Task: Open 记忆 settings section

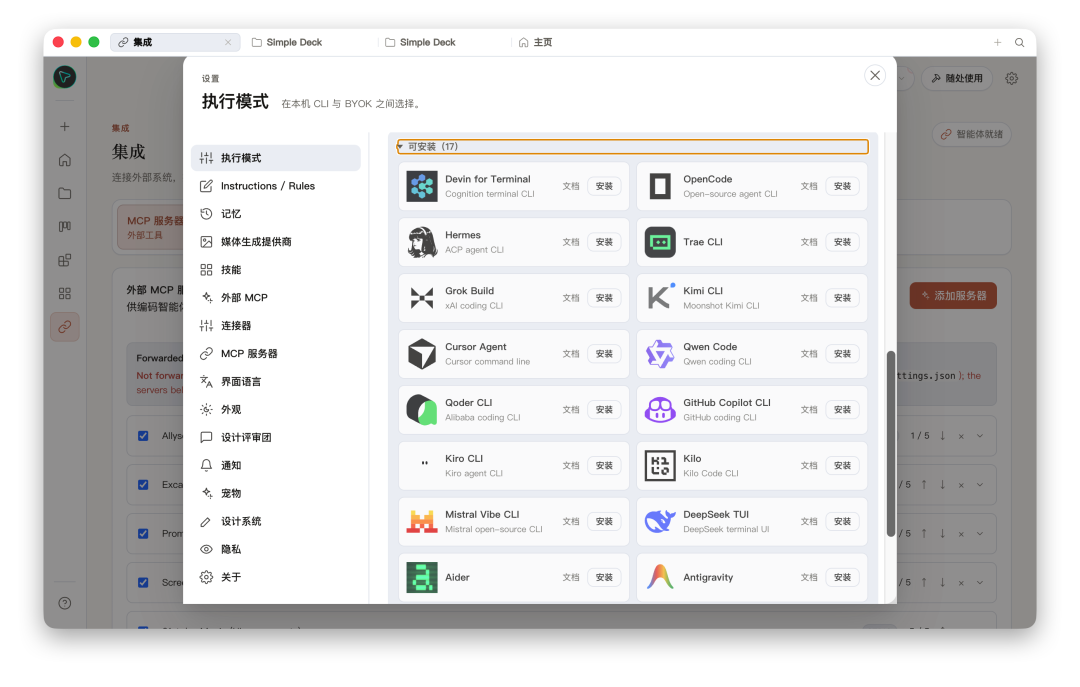Action: (x=276, y=214)
